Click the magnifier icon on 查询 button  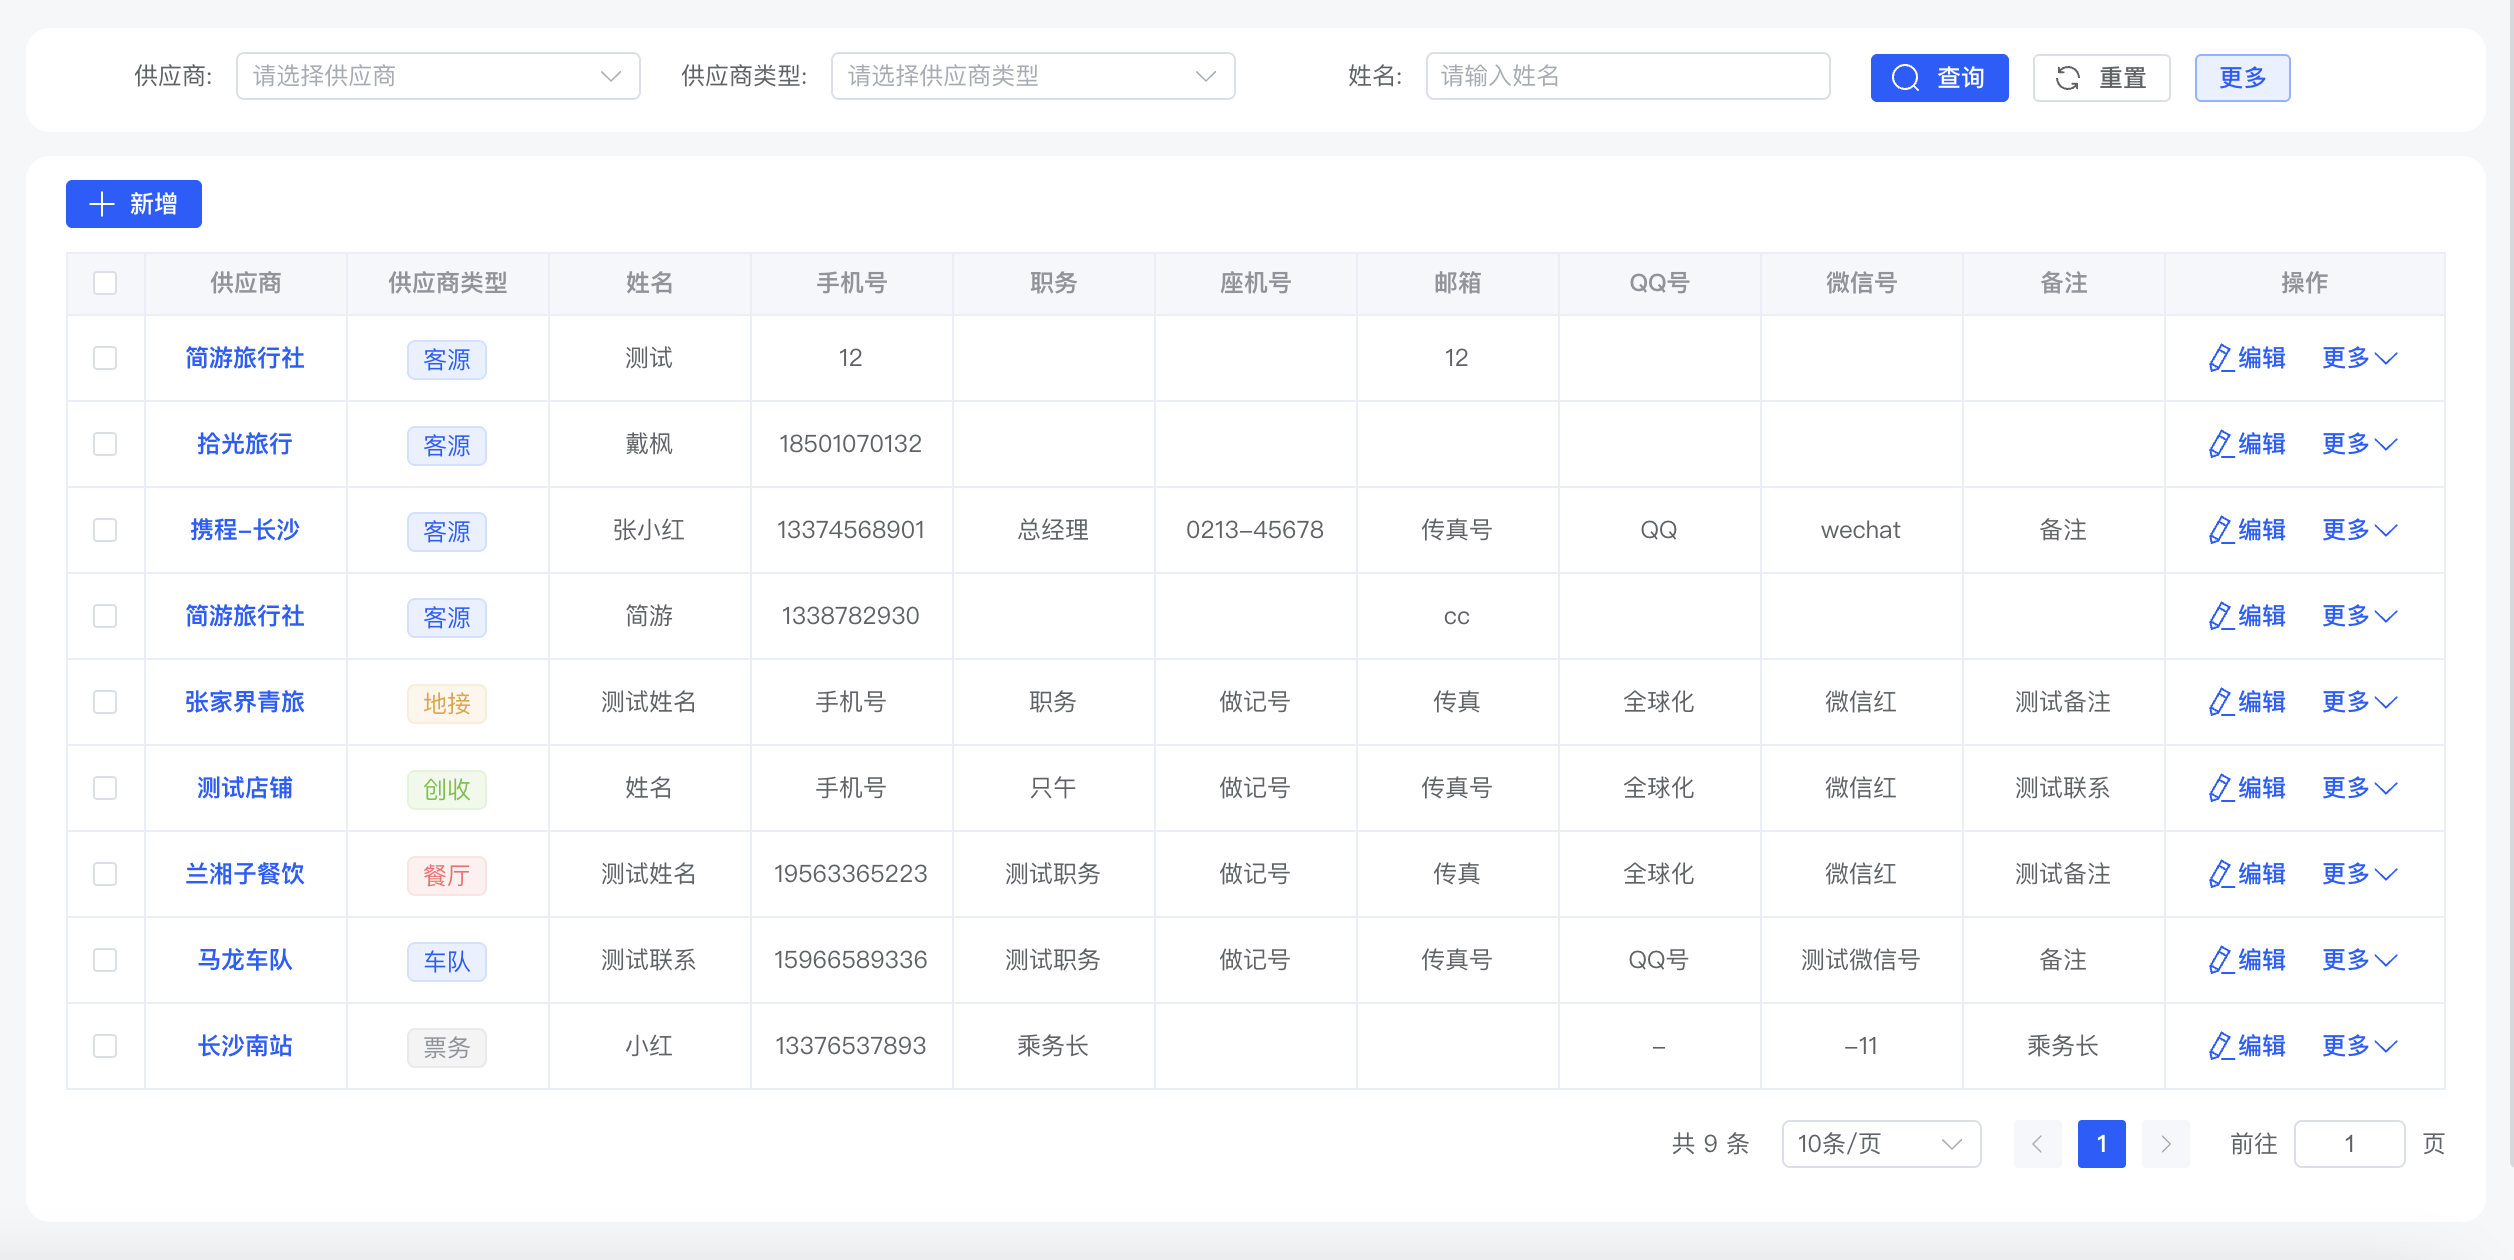[x=1906, y=78]
